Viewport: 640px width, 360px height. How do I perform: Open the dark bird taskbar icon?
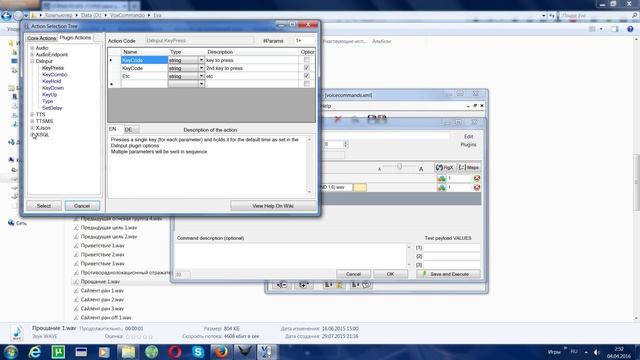coord(244,352)
